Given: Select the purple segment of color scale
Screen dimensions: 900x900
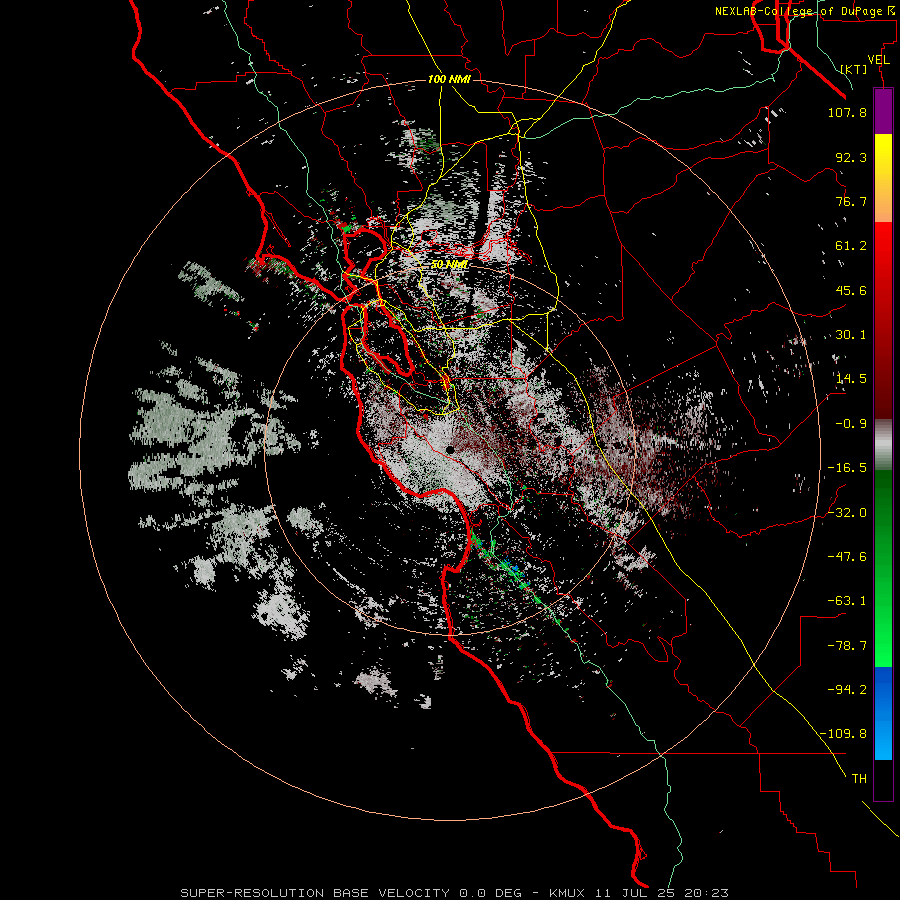Looking at the screenshot, I should coord(883,111).
